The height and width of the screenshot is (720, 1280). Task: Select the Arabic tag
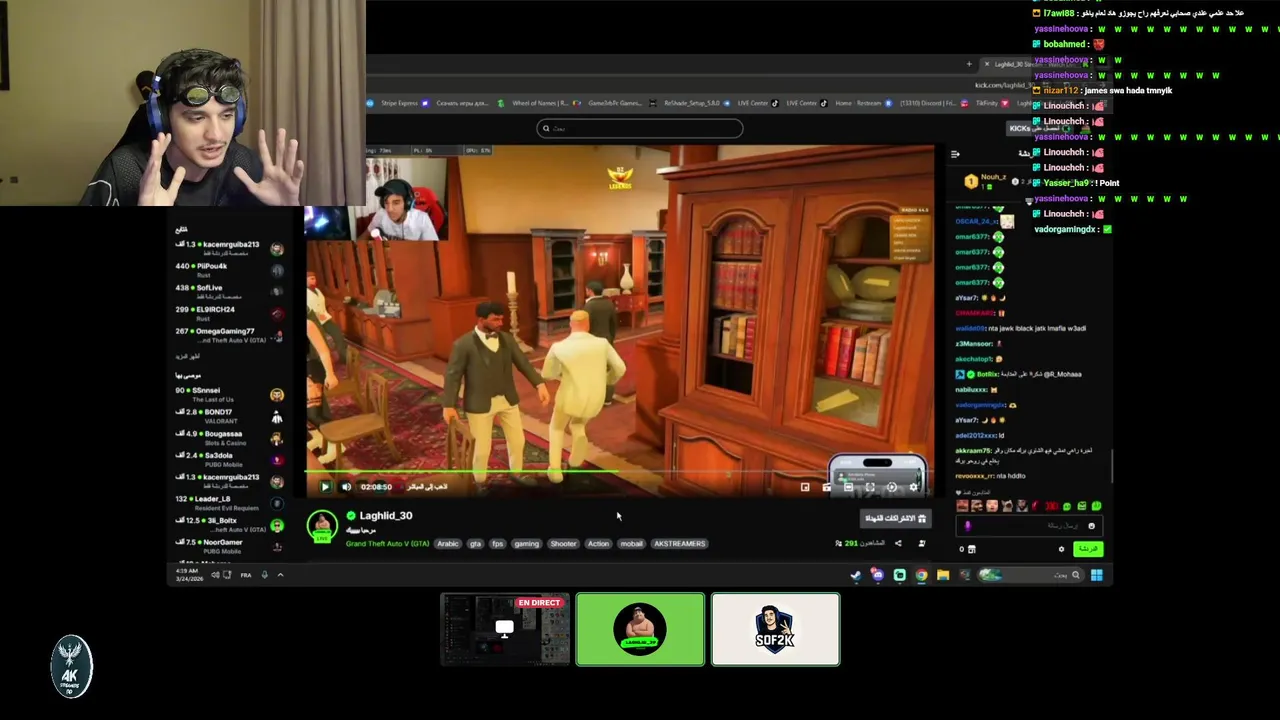447,544
